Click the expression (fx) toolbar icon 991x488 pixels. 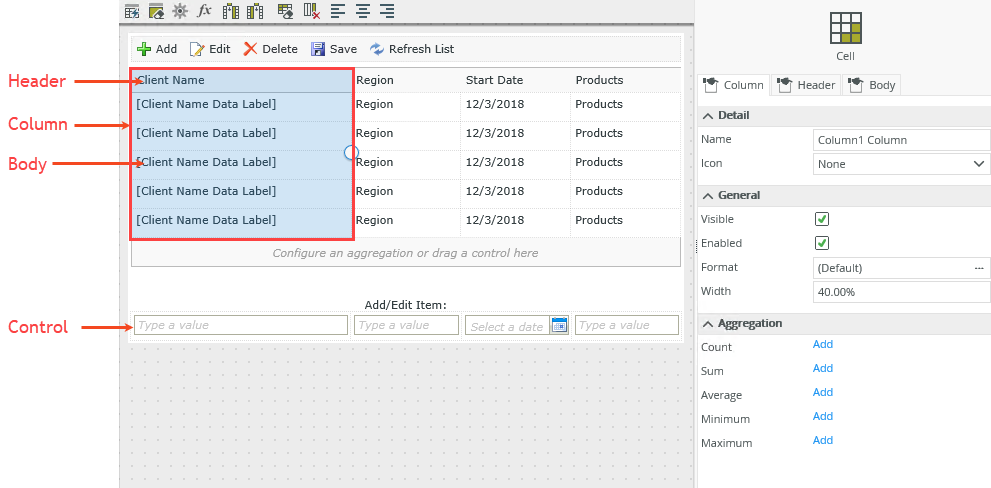coord(205,11)
